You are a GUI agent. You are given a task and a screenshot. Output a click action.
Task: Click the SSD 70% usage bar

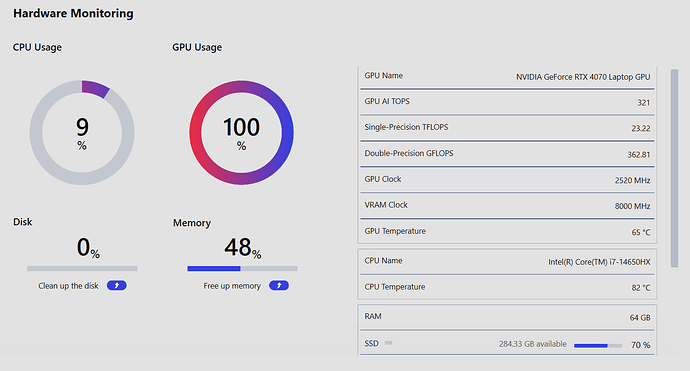[x=598, y=345]
